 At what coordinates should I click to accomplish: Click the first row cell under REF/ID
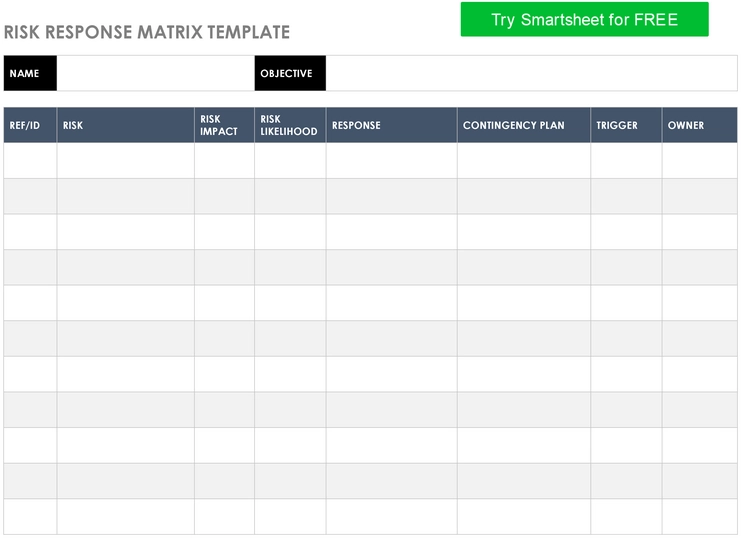point(30,161)
